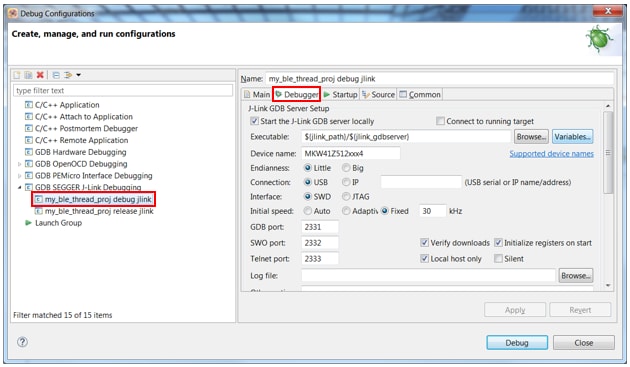The image size is (630, 367).
Task: Select IP connection radio button
Action: [x=346, y=182]
